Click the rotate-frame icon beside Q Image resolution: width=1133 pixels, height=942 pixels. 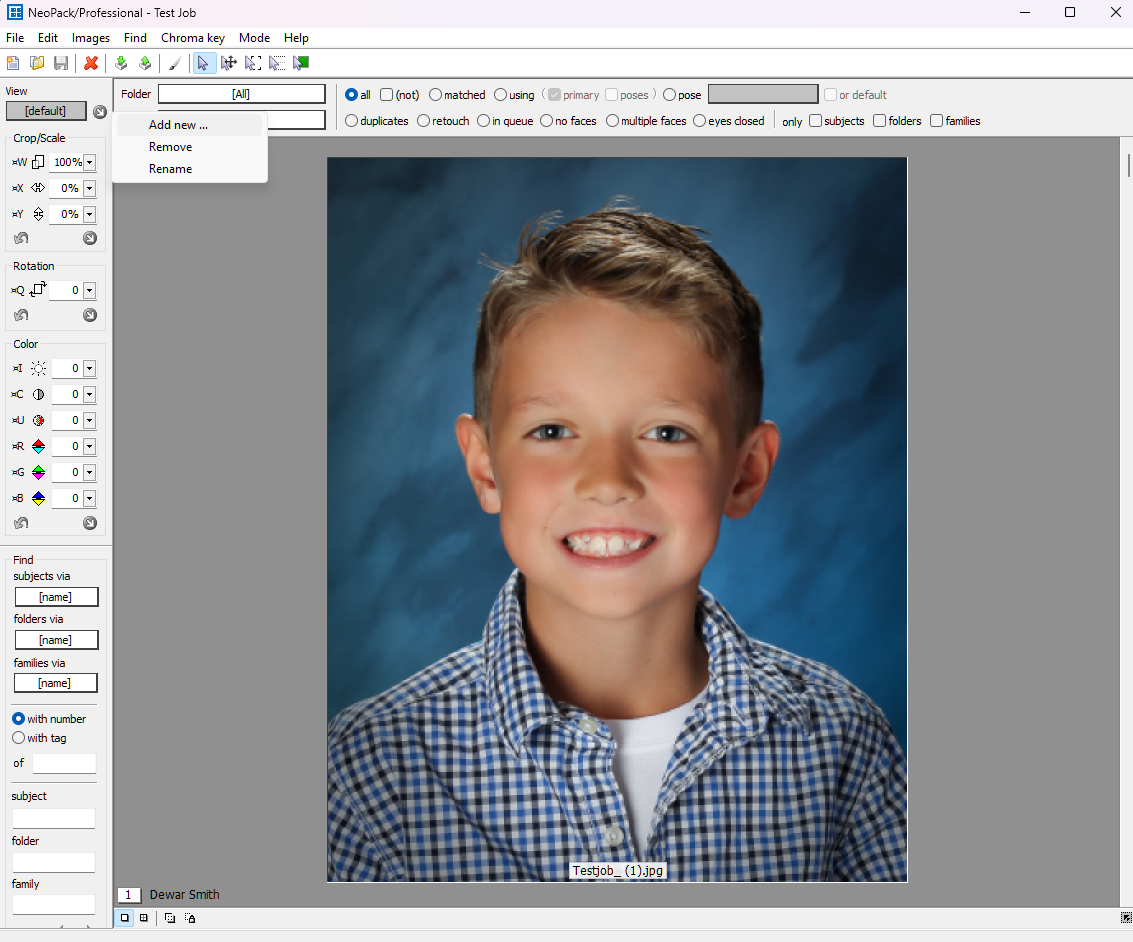[38, 290]
